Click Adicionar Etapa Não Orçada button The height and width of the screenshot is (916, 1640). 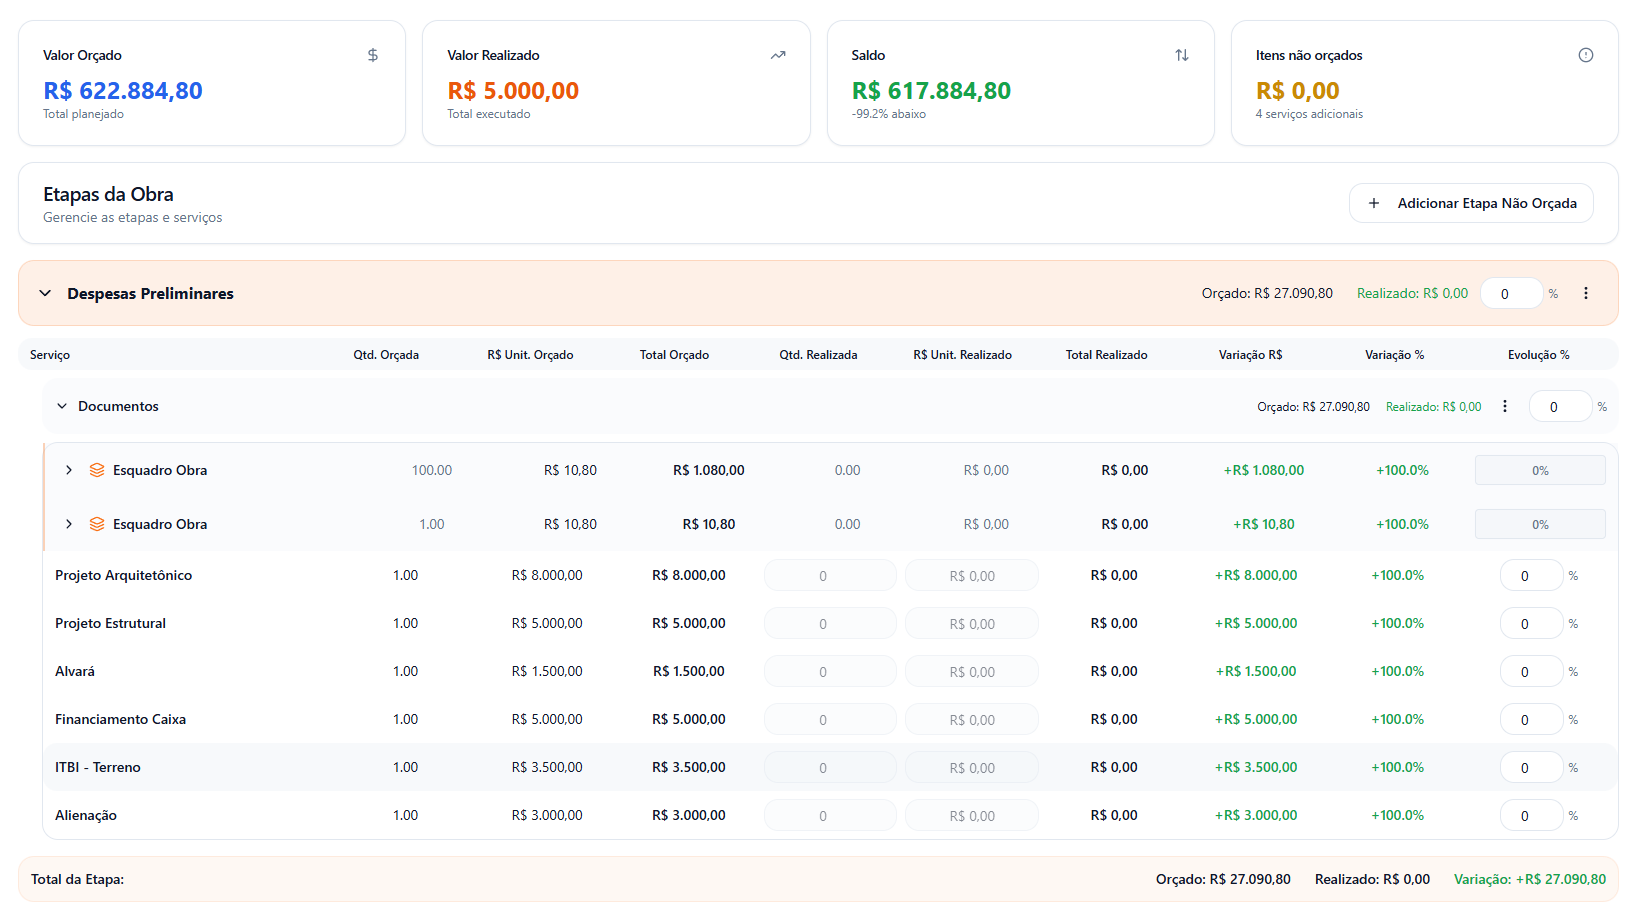click(x=1471, y=203)
